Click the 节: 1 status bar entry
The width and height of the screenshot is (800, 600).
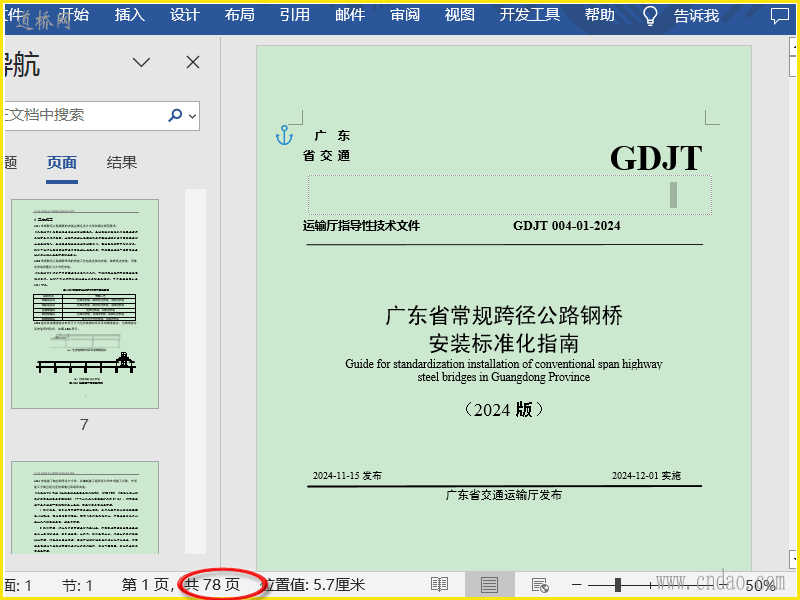[78, 585]
